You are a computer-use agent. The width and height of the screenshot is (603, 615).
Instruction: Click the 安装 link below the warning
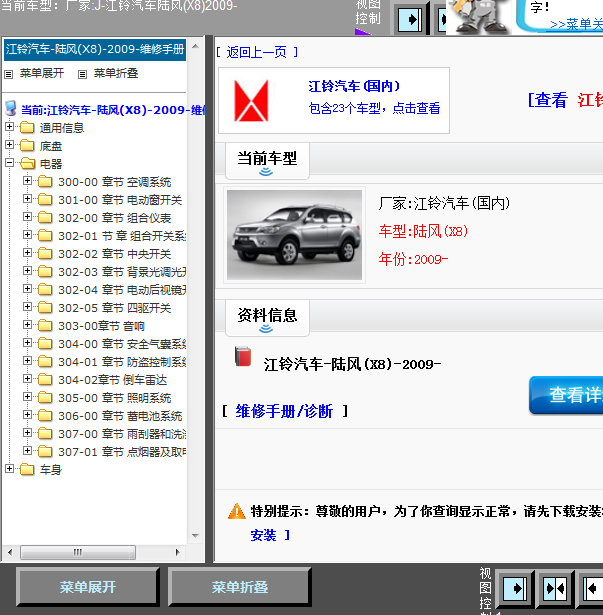pos(263,535)
